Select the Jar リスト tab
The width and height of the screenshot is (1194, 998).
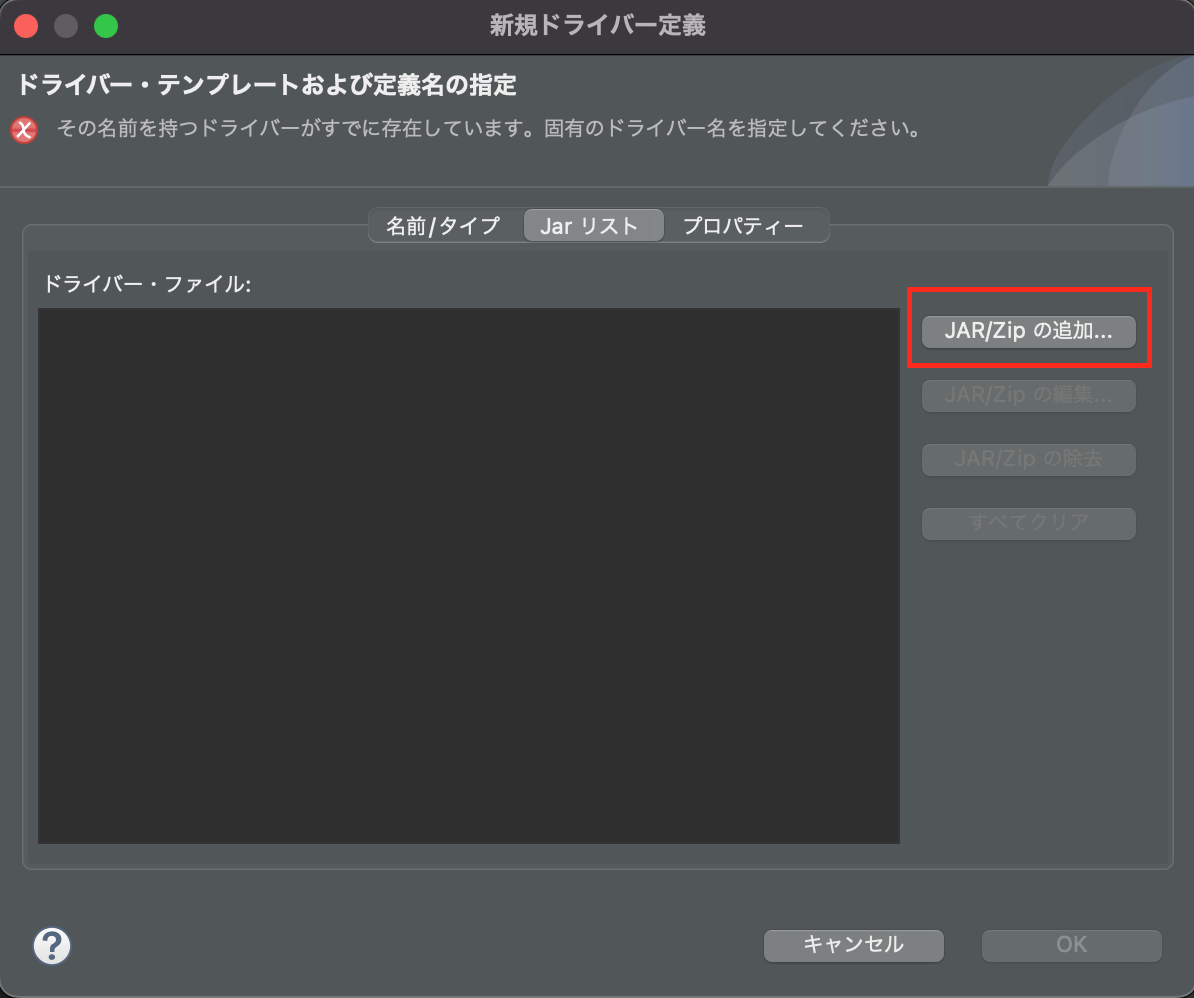click(x=589, y=226)
